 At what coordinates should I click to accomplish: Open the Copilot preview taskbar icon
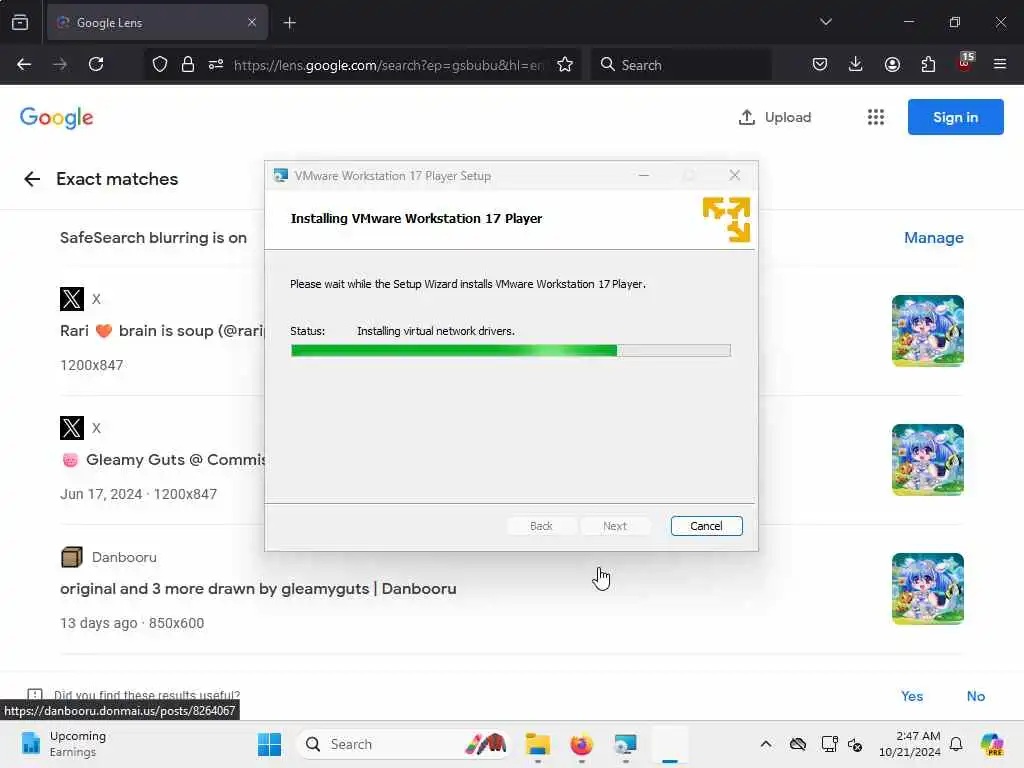tap(992, 744)
